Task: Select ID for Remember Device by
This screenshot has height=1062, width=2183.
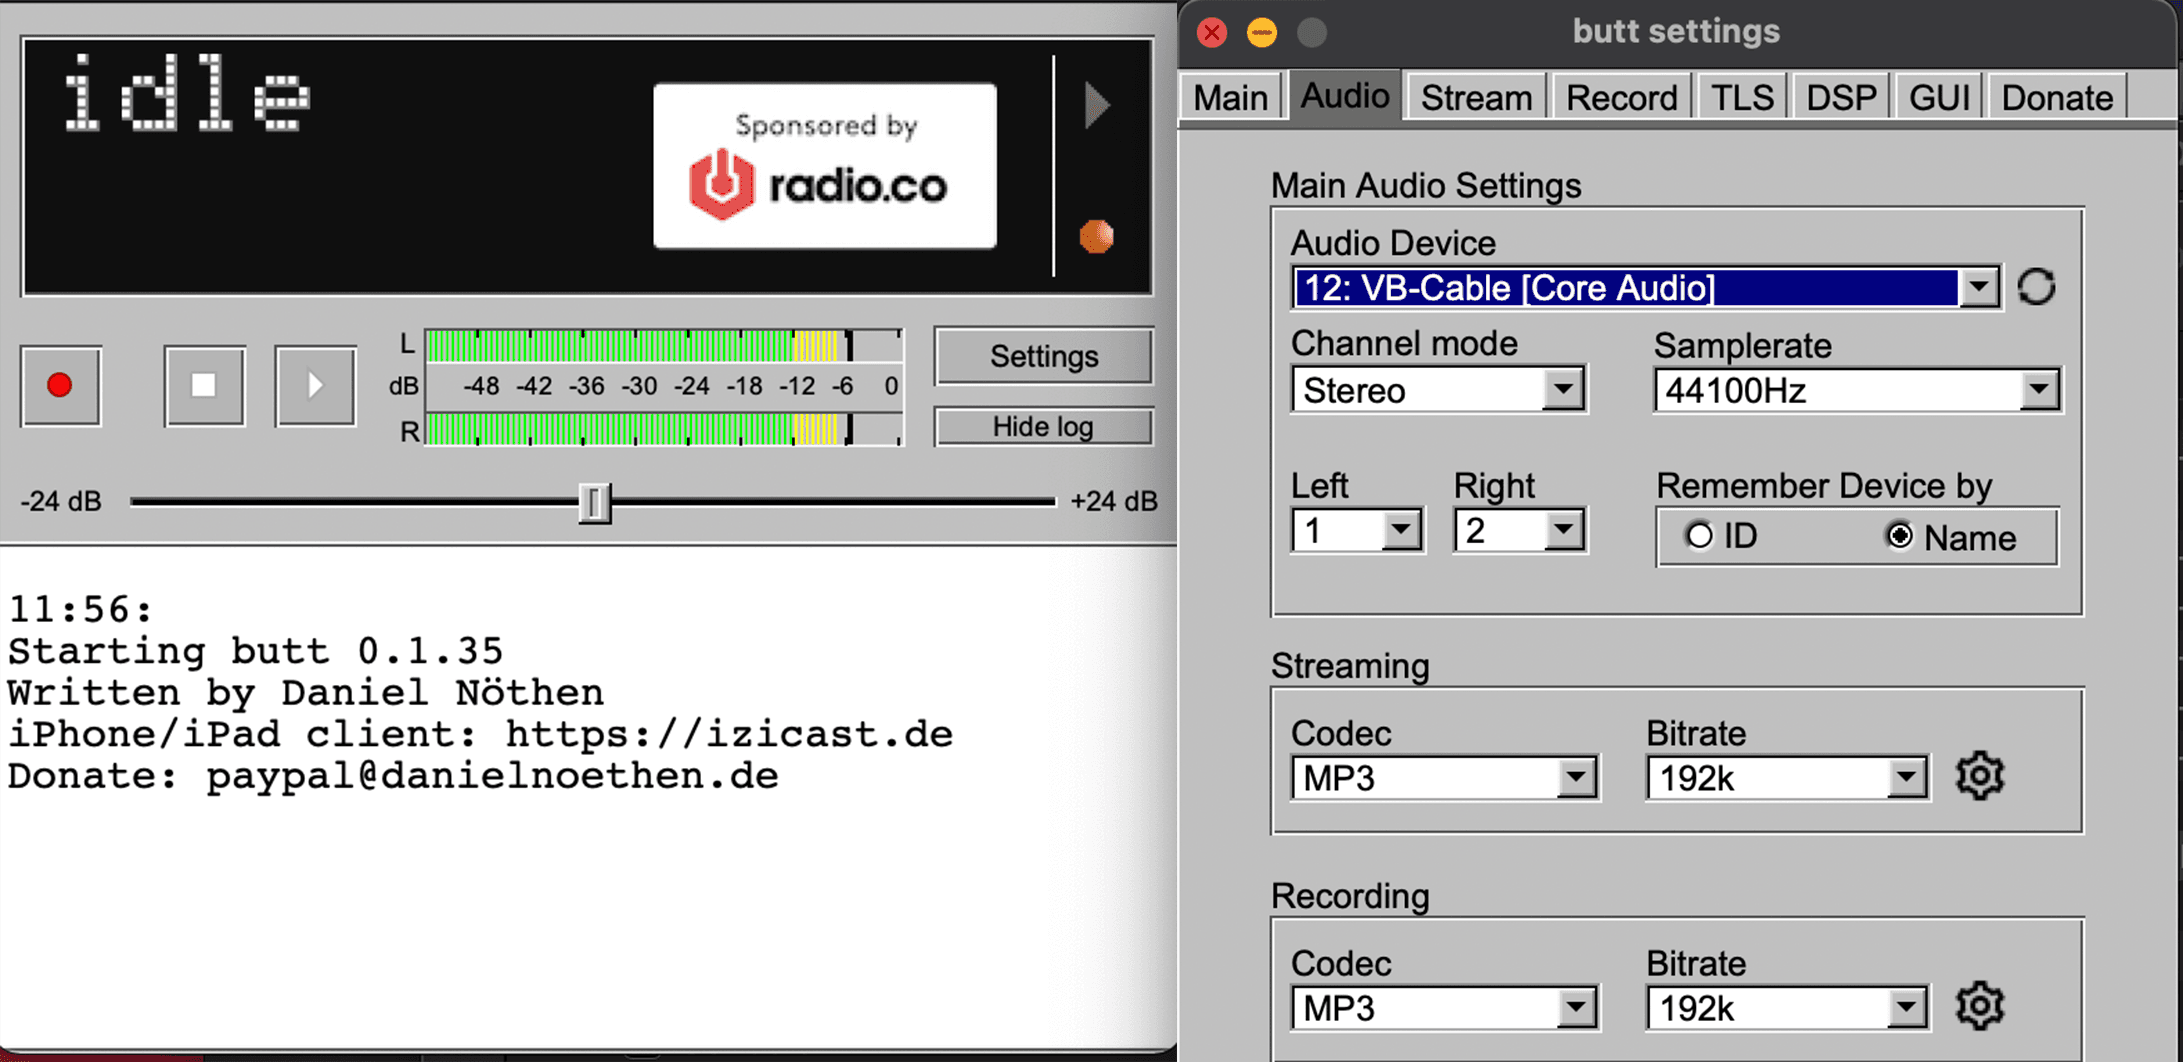Action: pyautogui.click(x=1700, y=536)
